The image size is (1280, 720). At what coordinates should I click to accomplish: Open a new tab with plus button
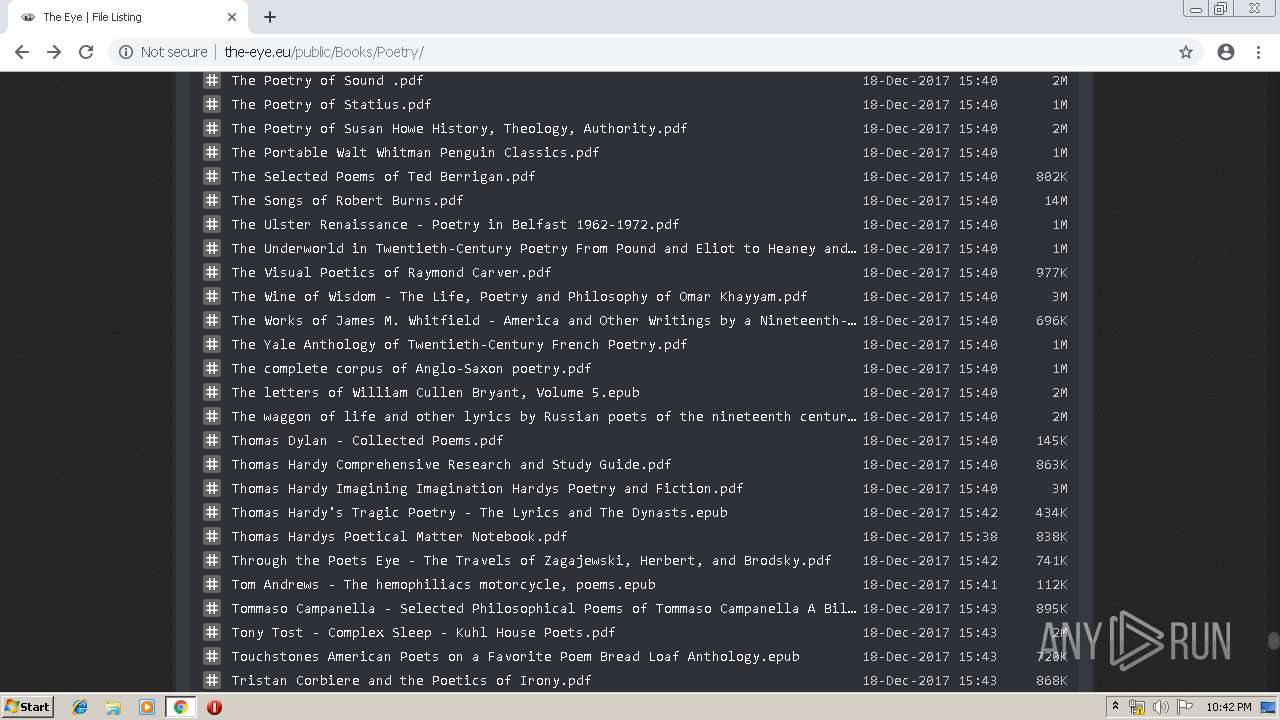[270, 17]
